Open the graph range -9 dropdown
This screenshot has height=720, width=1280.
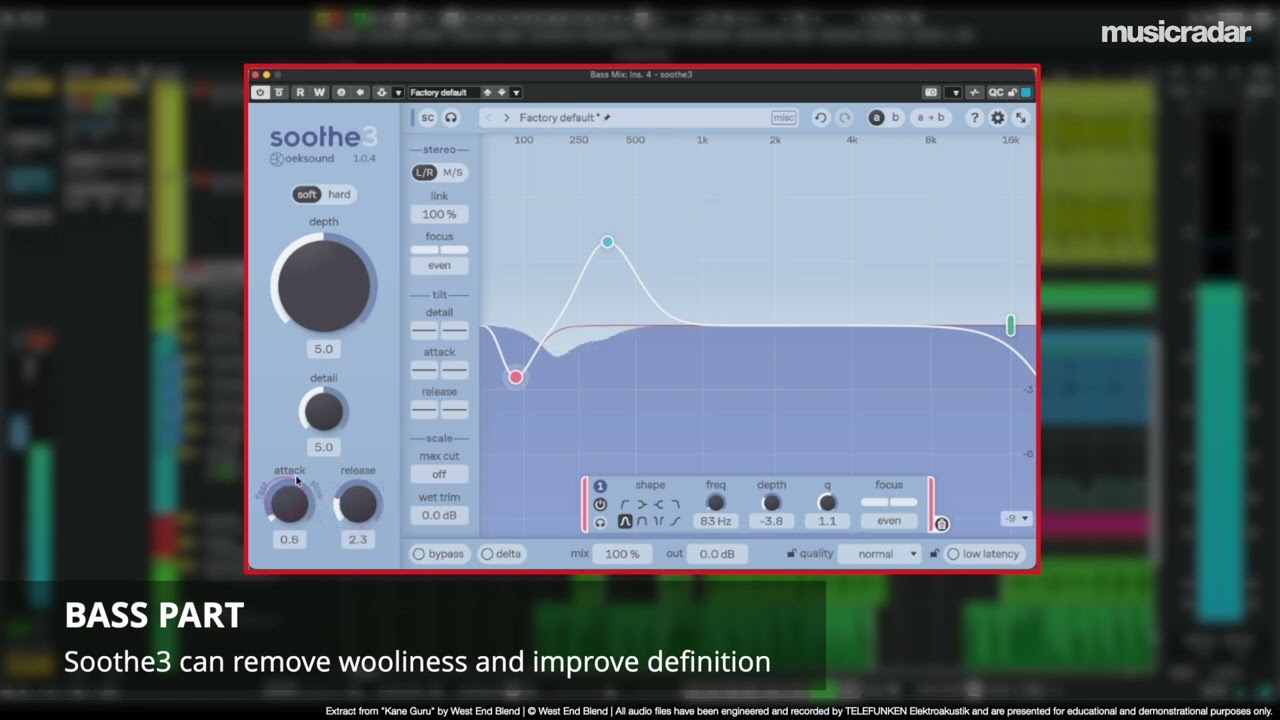1016,518
